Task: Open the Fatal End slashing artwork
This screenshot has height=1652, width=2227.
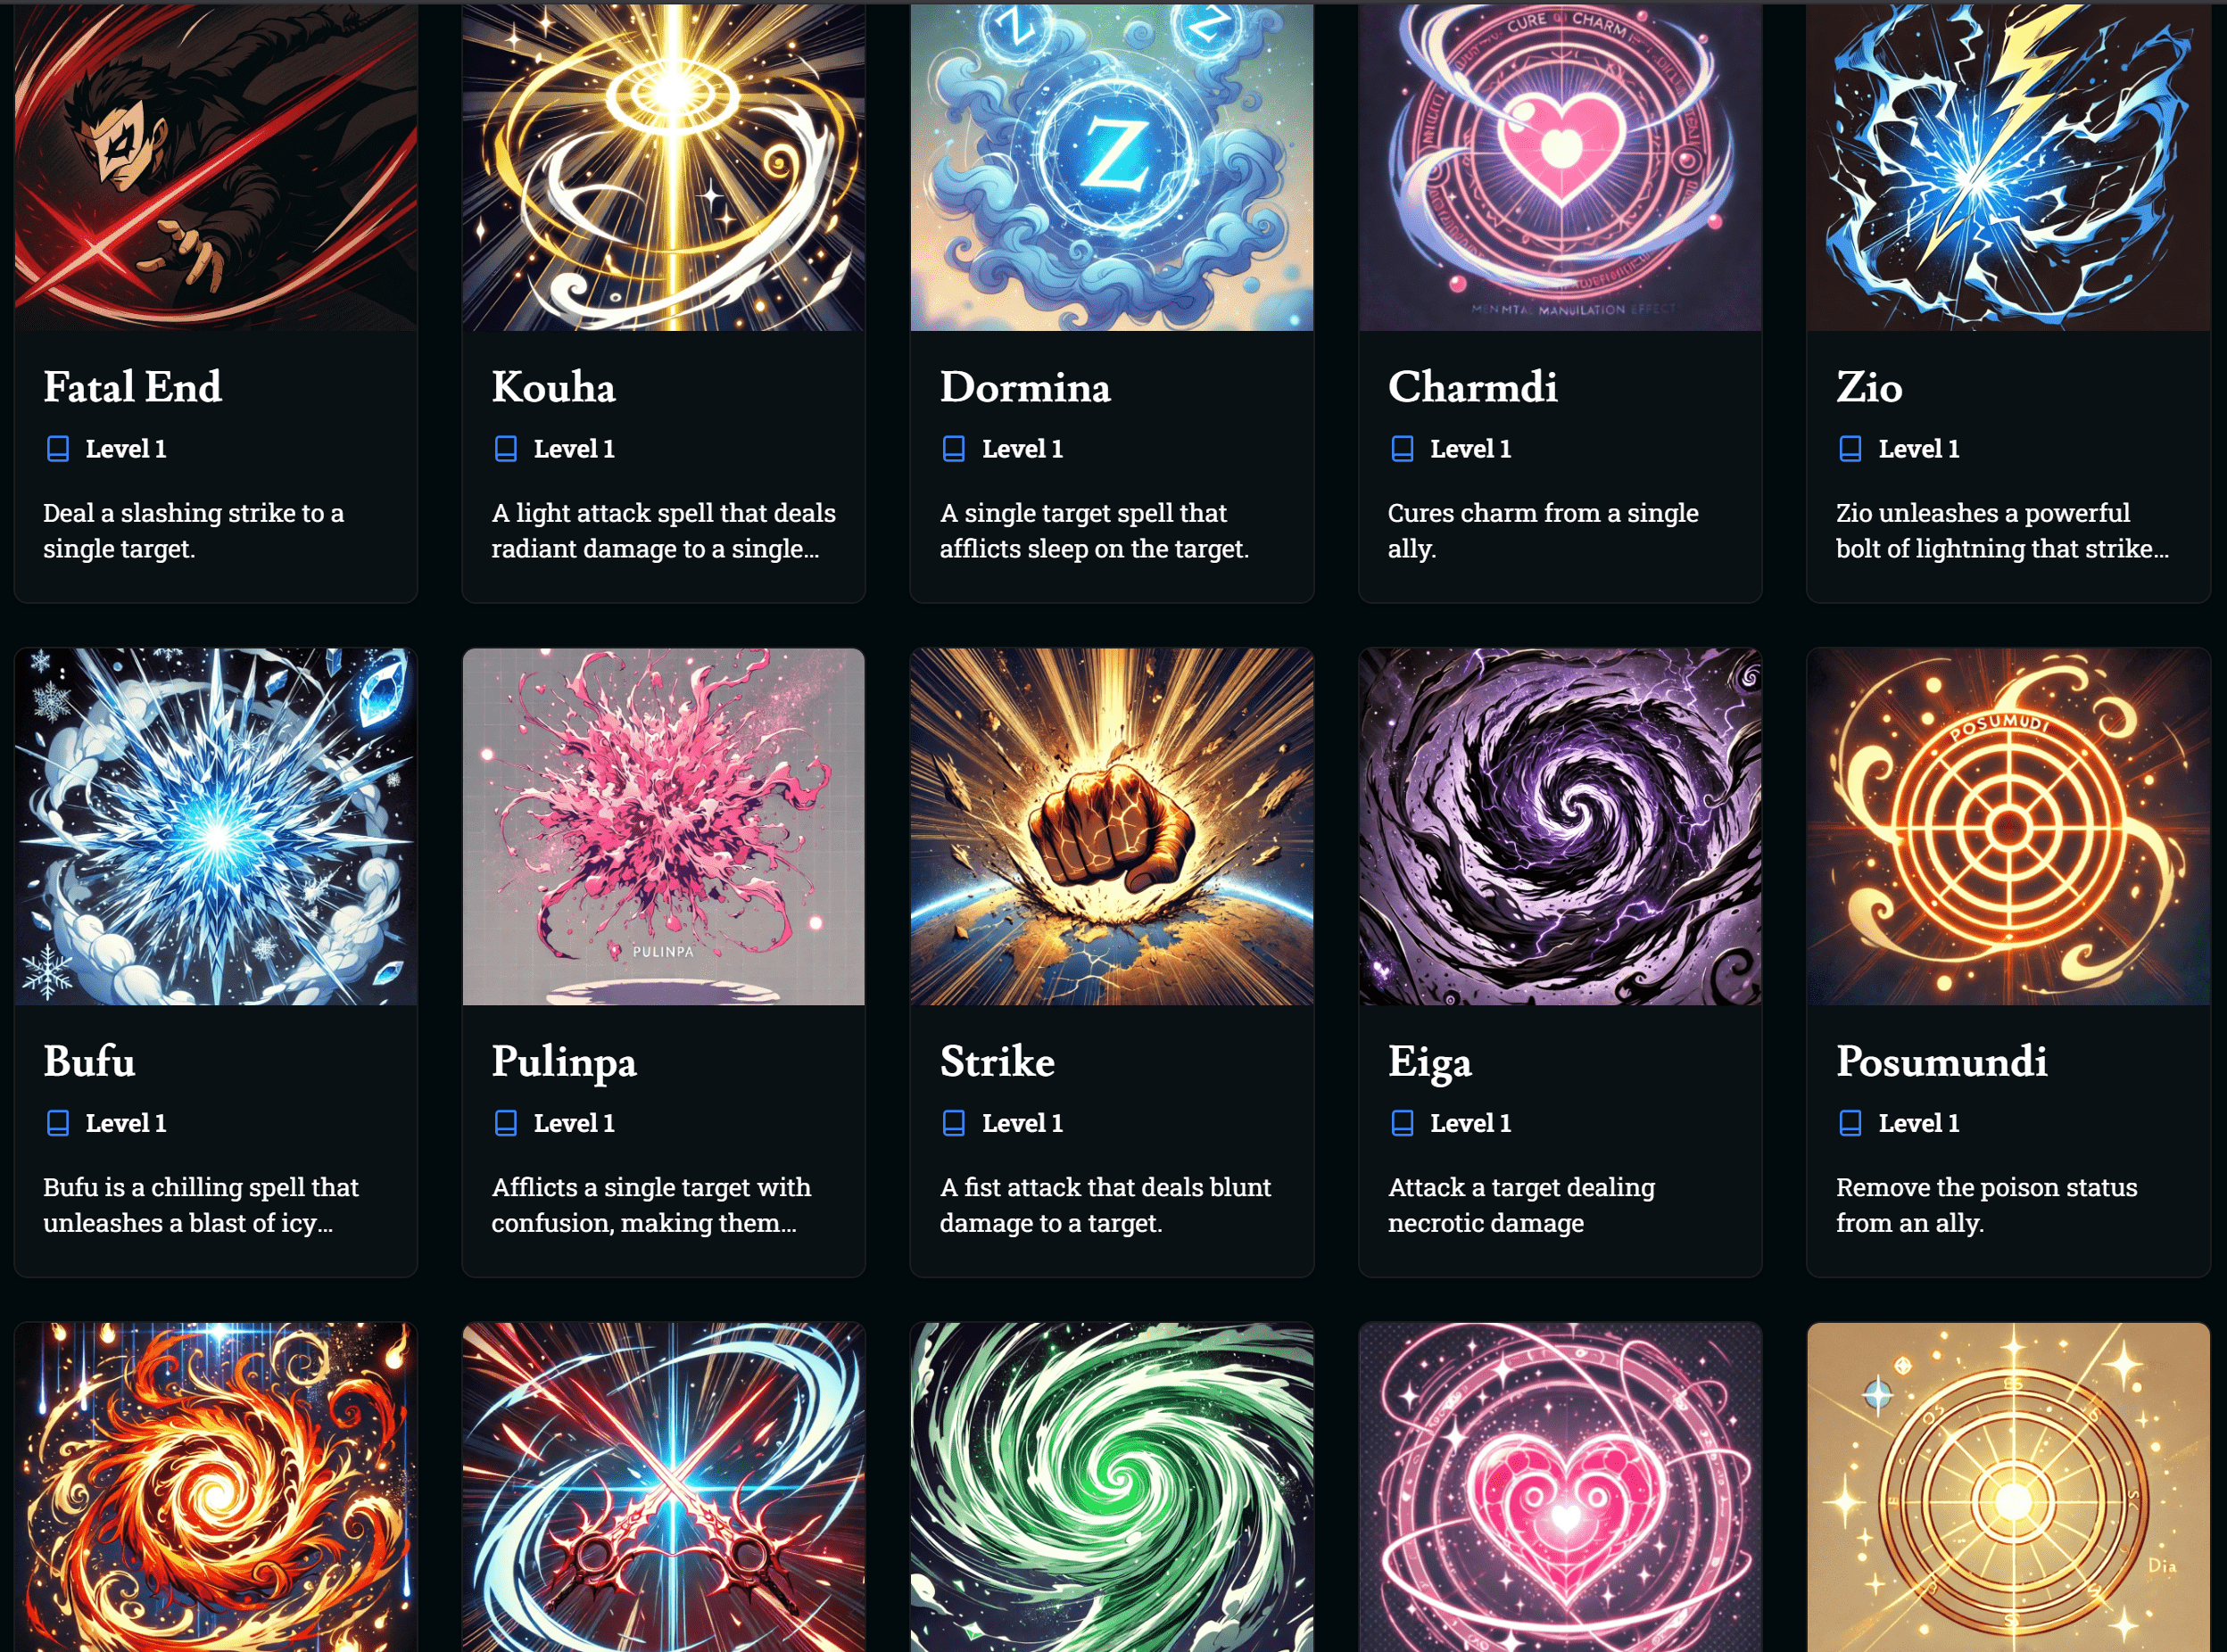Action: click(216, 166)
